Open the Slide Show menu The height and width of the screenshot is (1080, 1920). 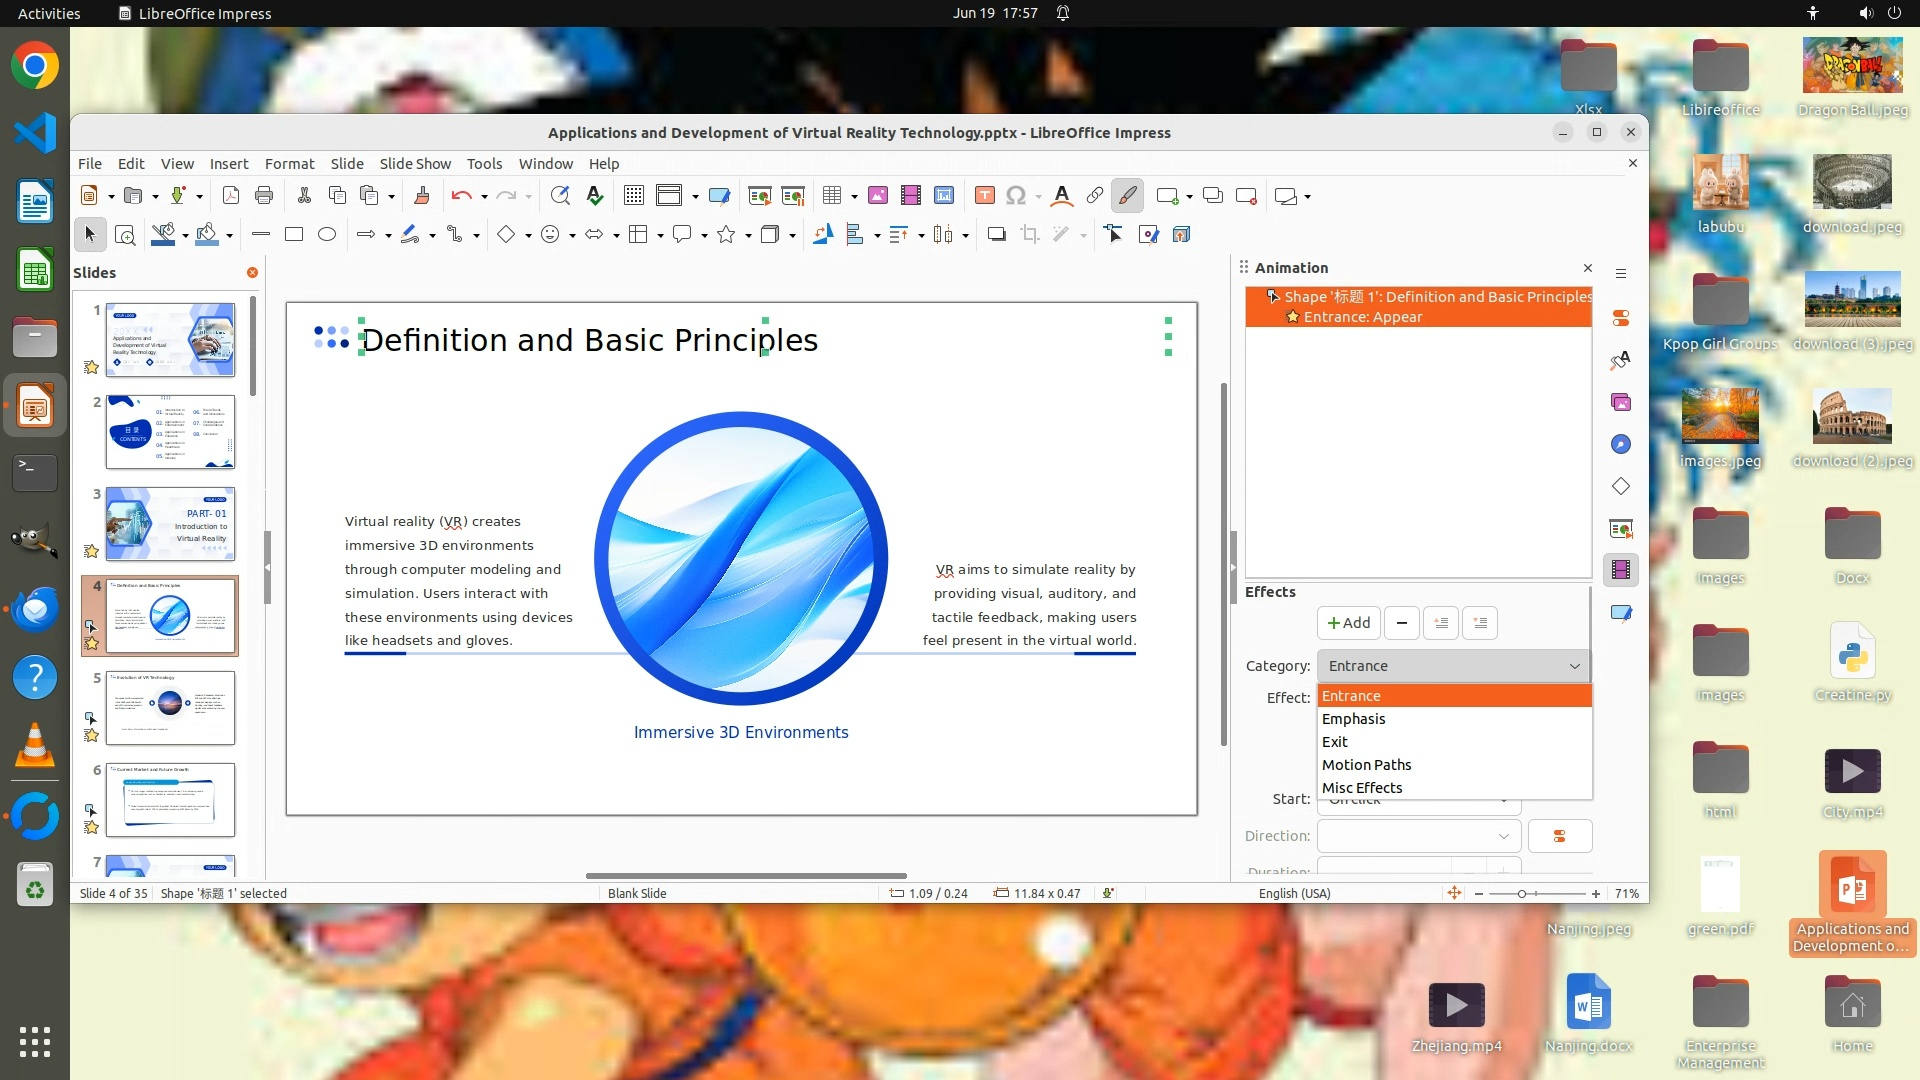[x=414, y=164]
